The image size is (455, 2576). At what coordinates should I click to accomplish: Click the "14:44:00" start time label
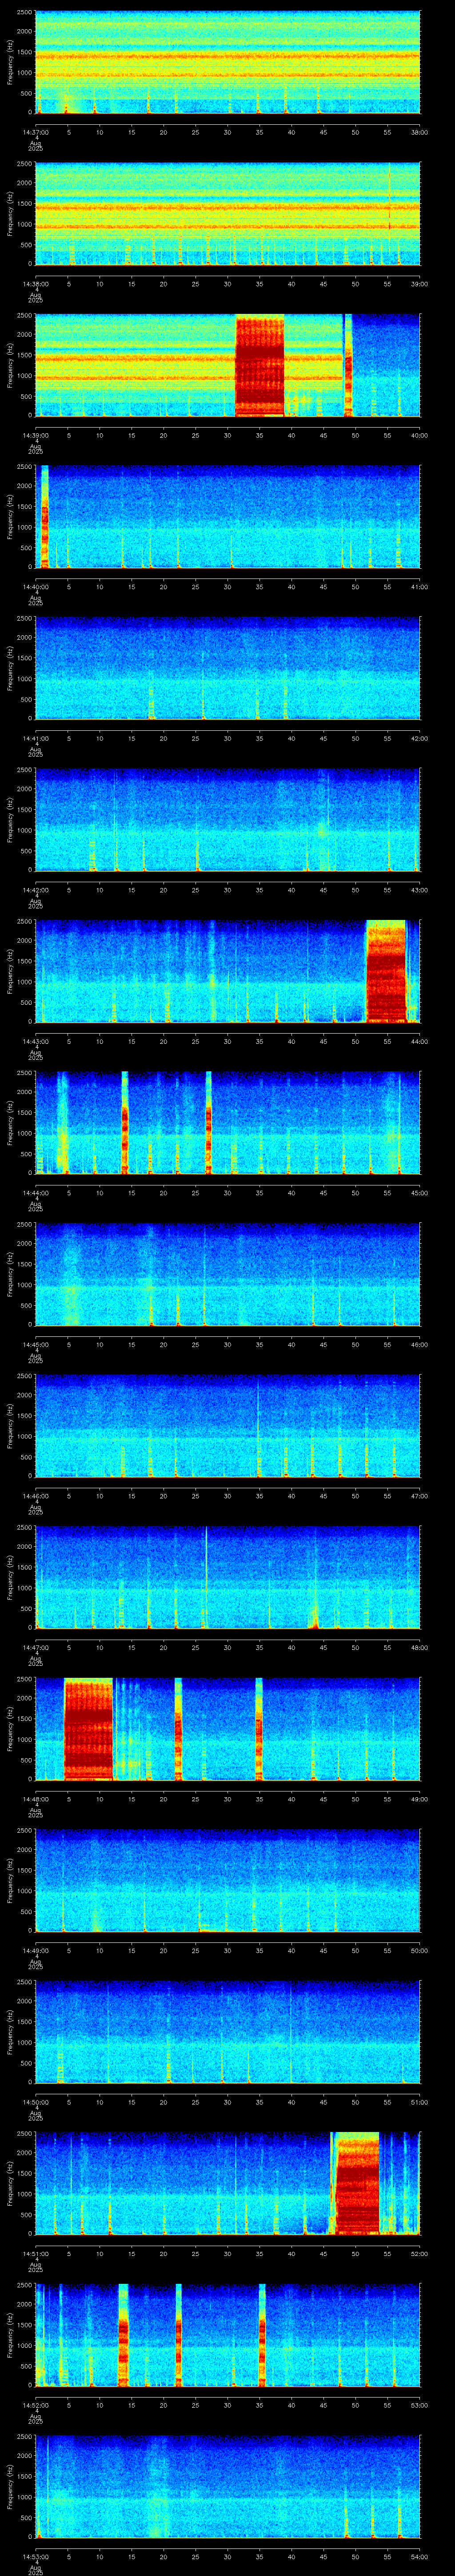tap(36, 1193)
